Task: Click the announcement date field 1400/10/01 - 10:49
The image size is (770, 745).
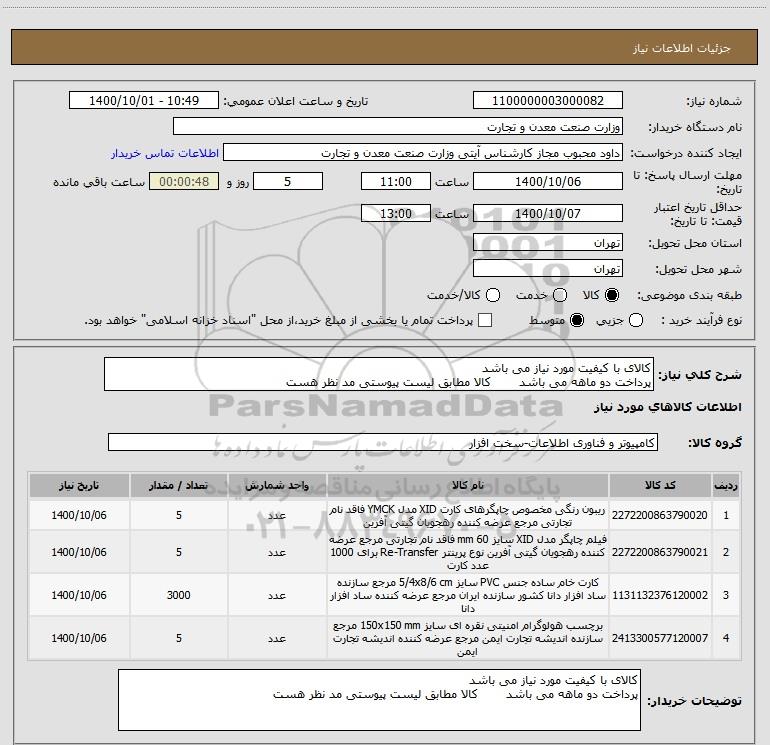Action: click(144, 101)
